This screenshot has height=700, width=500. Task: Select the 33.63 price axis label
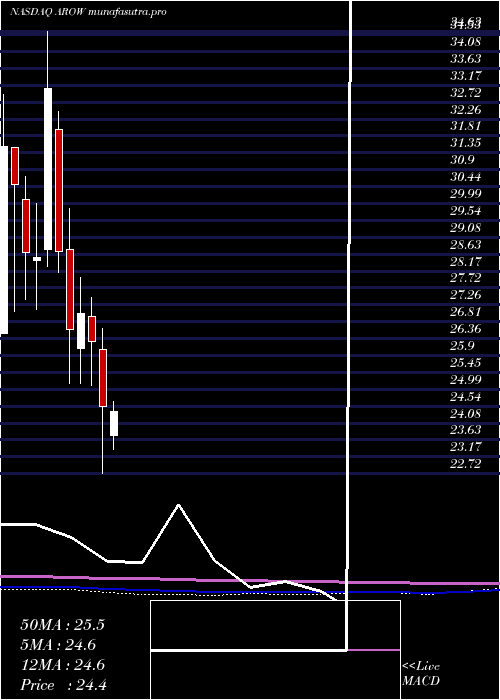click(x=466, y=59)
